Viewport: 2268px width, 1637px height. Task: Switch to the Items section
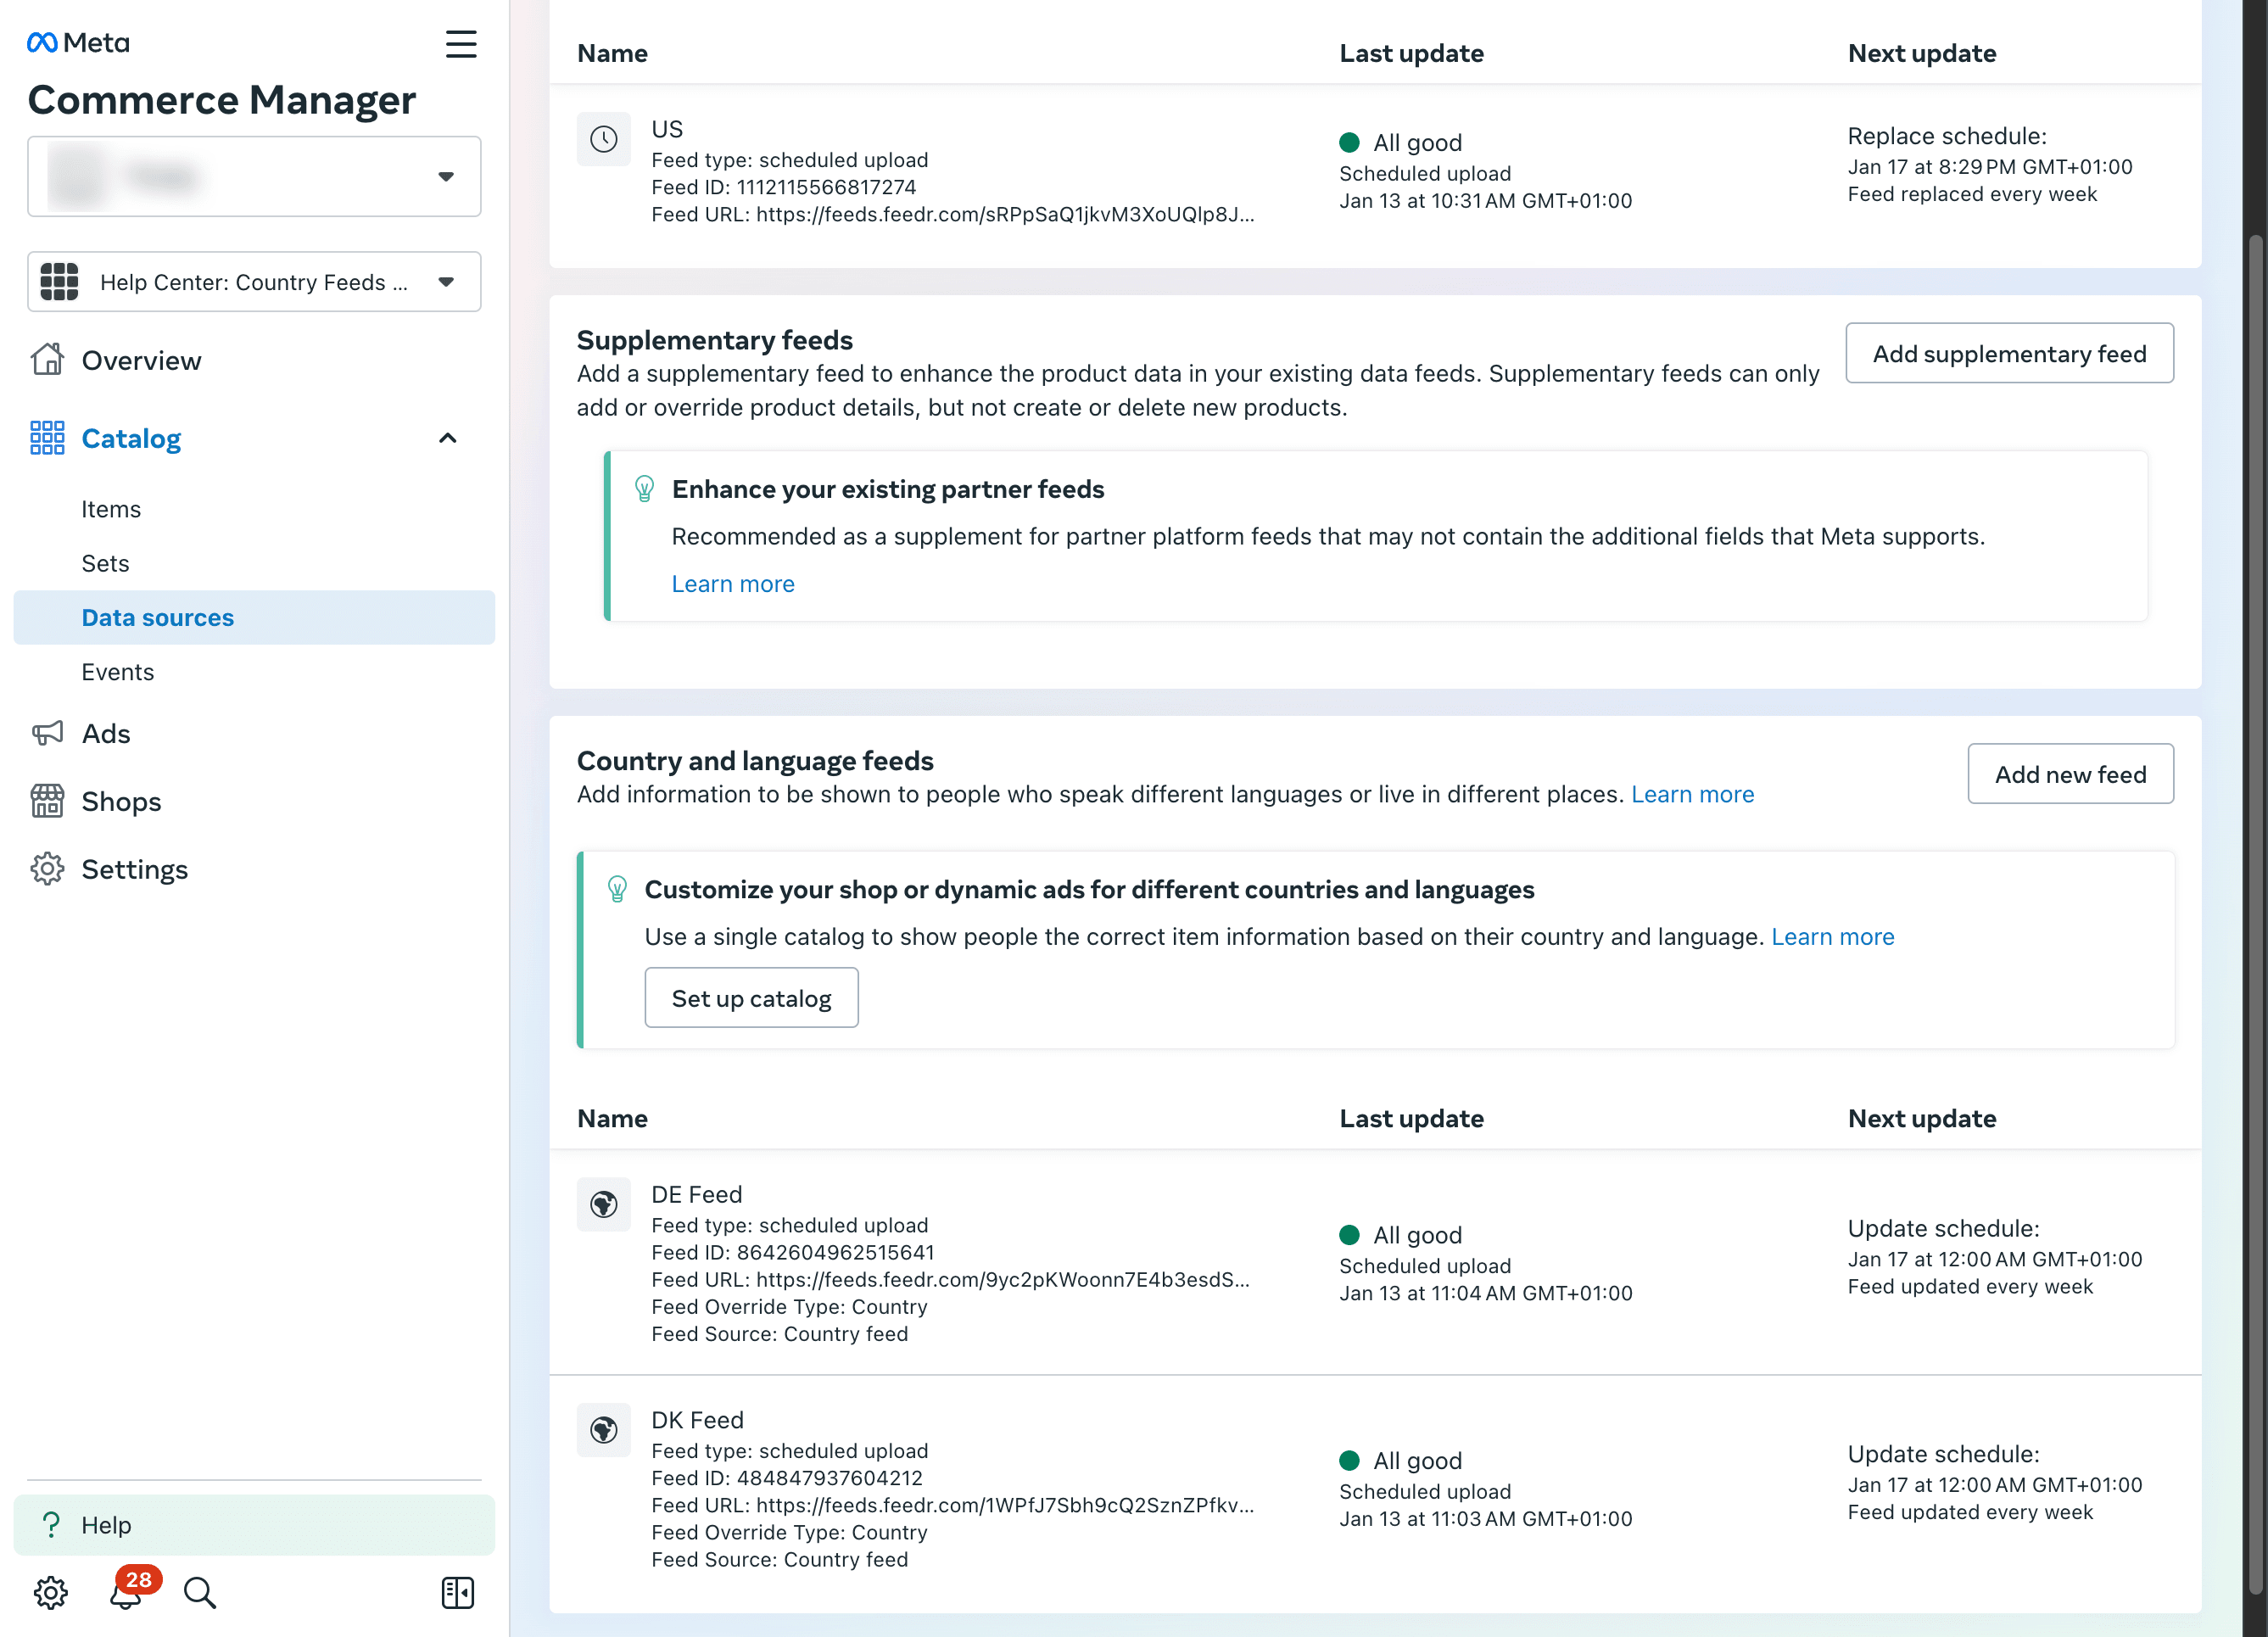[x=111, y=508]
